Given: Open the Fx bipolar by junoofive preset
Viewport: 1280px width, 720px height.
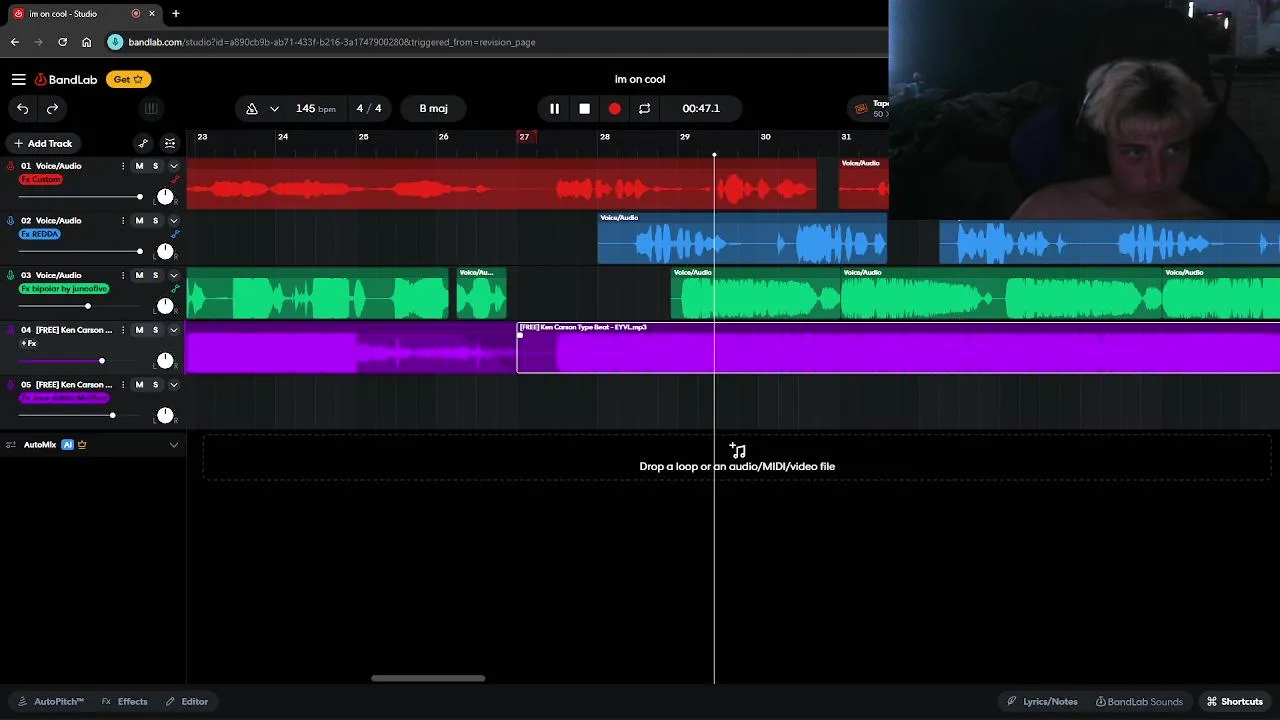Looking at the screenshot, I should [64, 289].
